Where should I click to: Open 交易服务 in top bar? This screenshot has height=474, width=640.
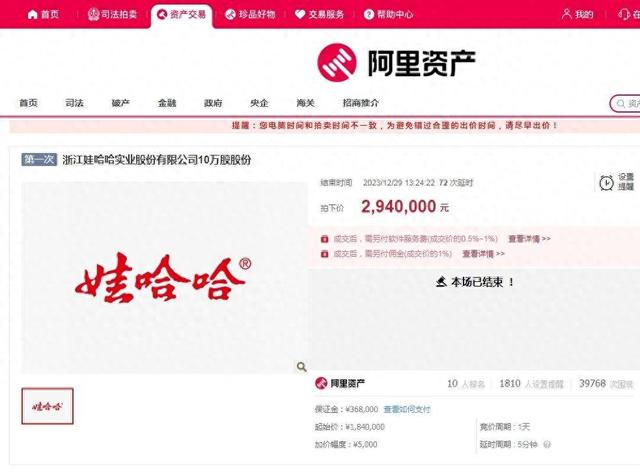[320, 15]
